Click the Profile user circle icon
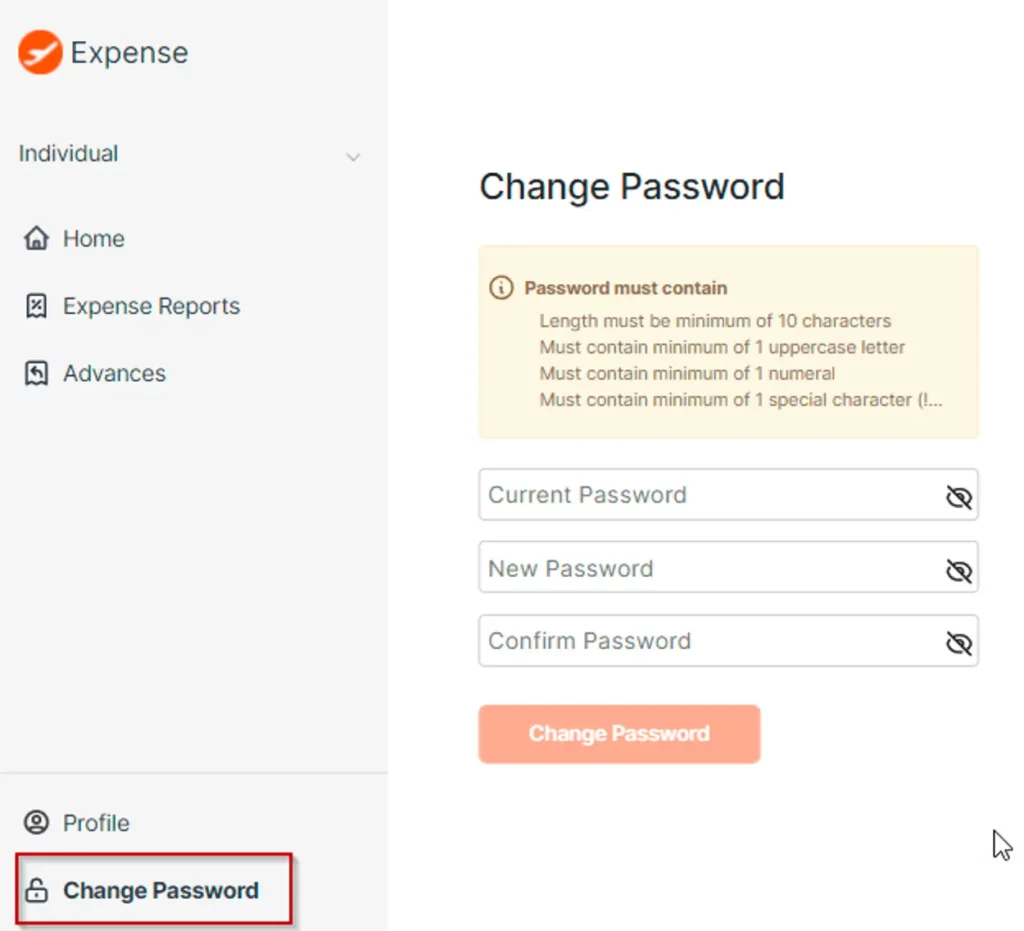 coord(37,822)
